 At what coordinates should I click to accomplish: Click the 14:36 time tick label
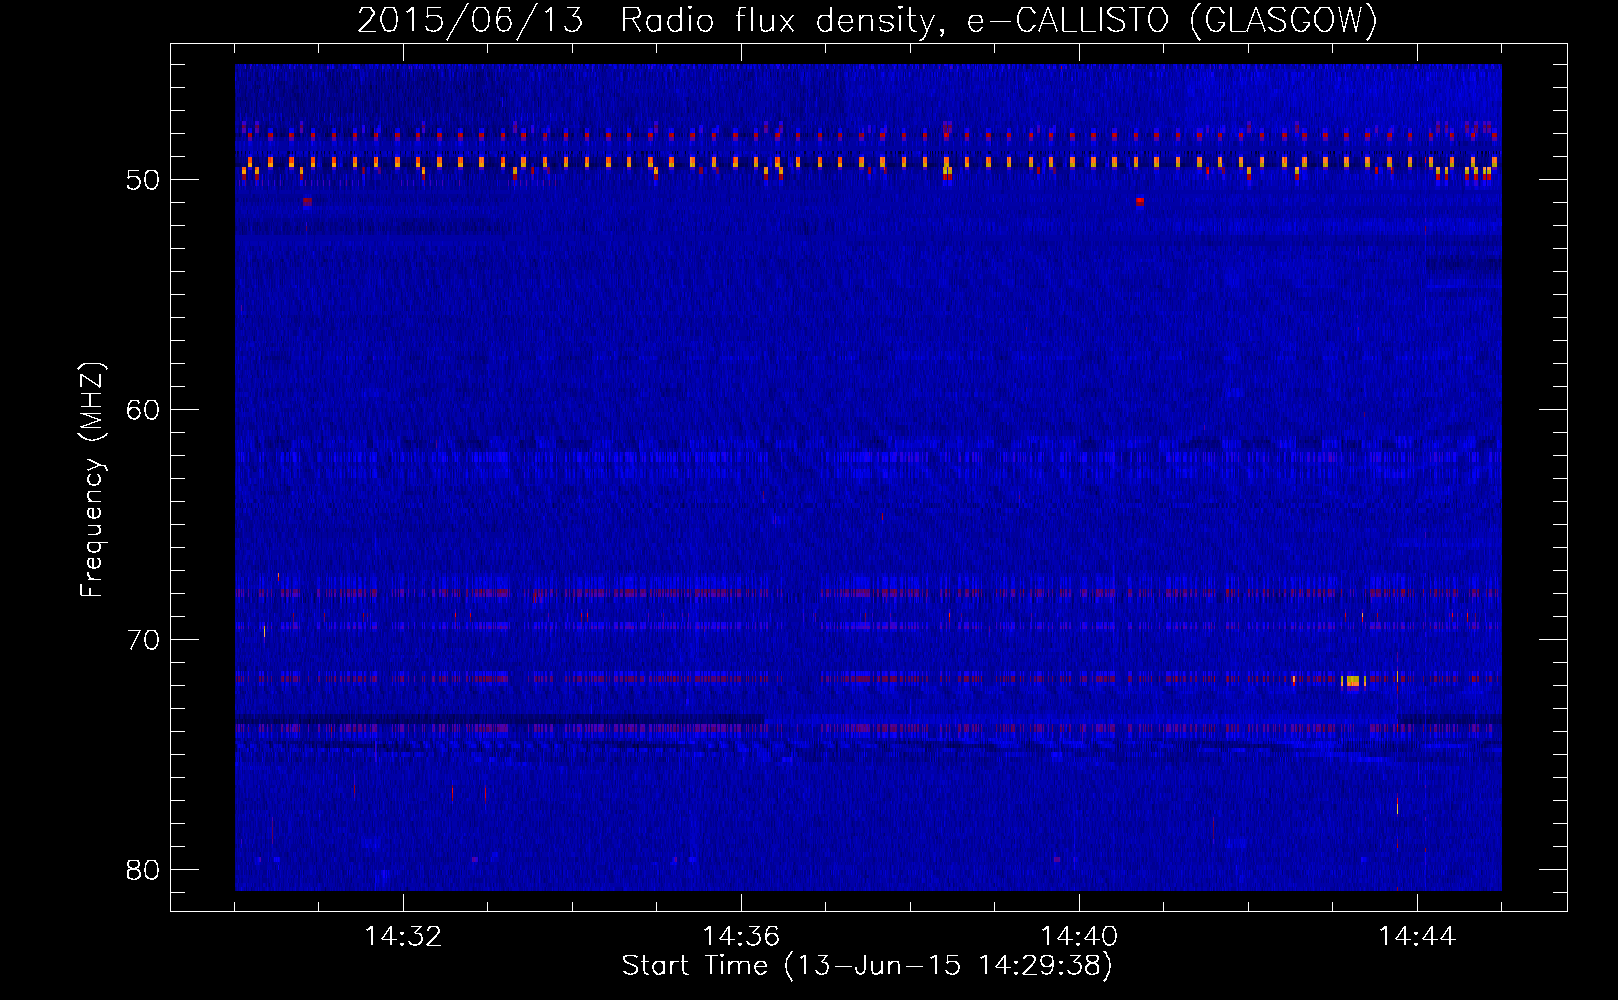[741, 937]
